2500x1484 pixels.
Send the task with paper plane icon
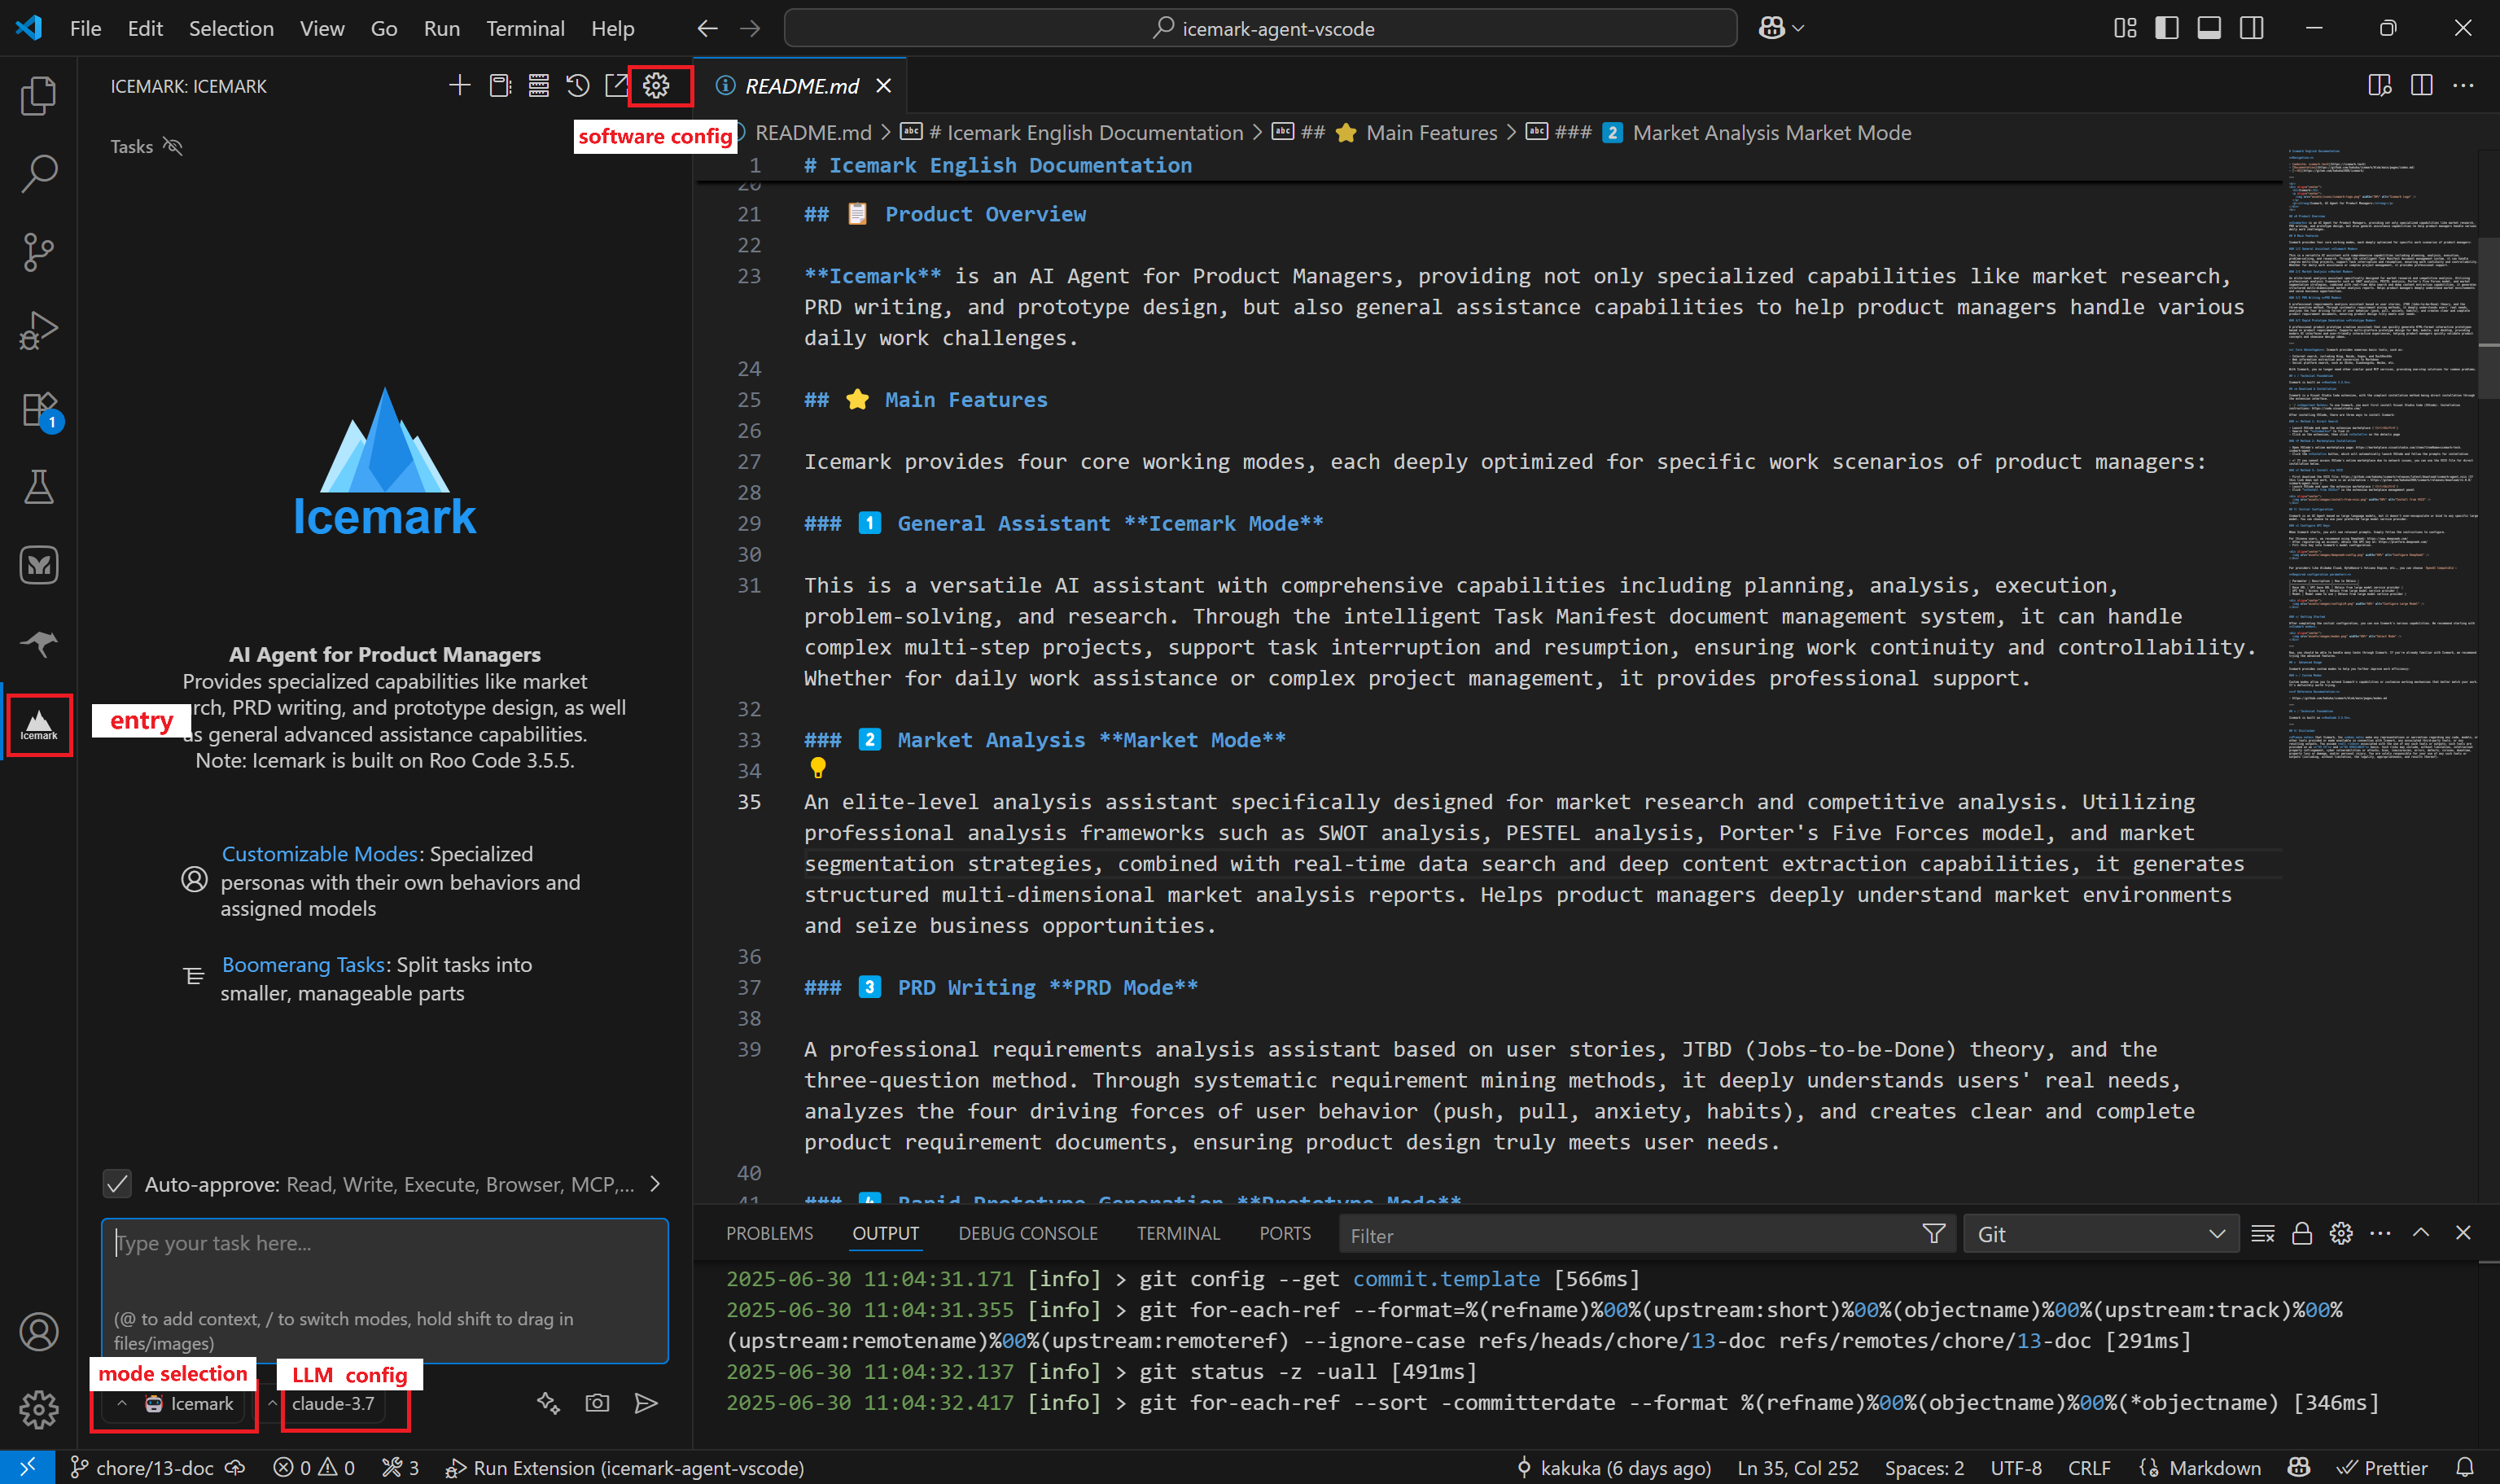point(646,1403)
